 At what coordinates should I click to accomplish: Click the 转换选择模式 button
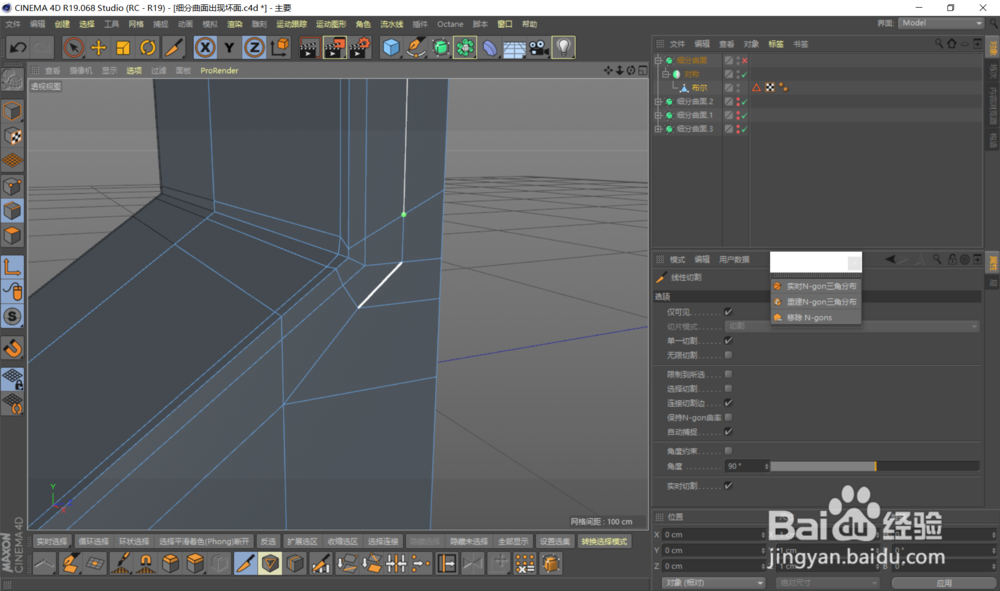pos(603,541)
